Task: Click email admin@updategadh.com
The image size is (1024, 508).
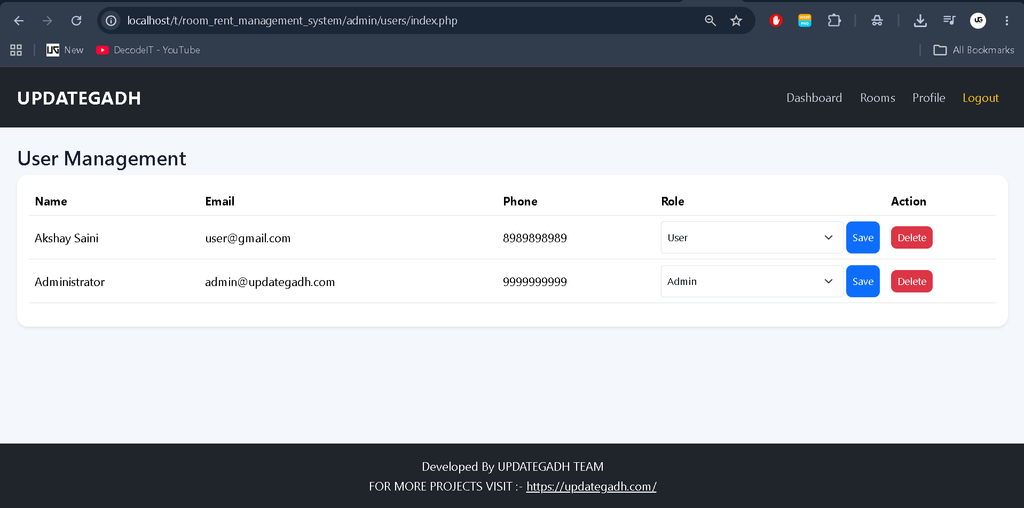Action: tap(270, 282)
